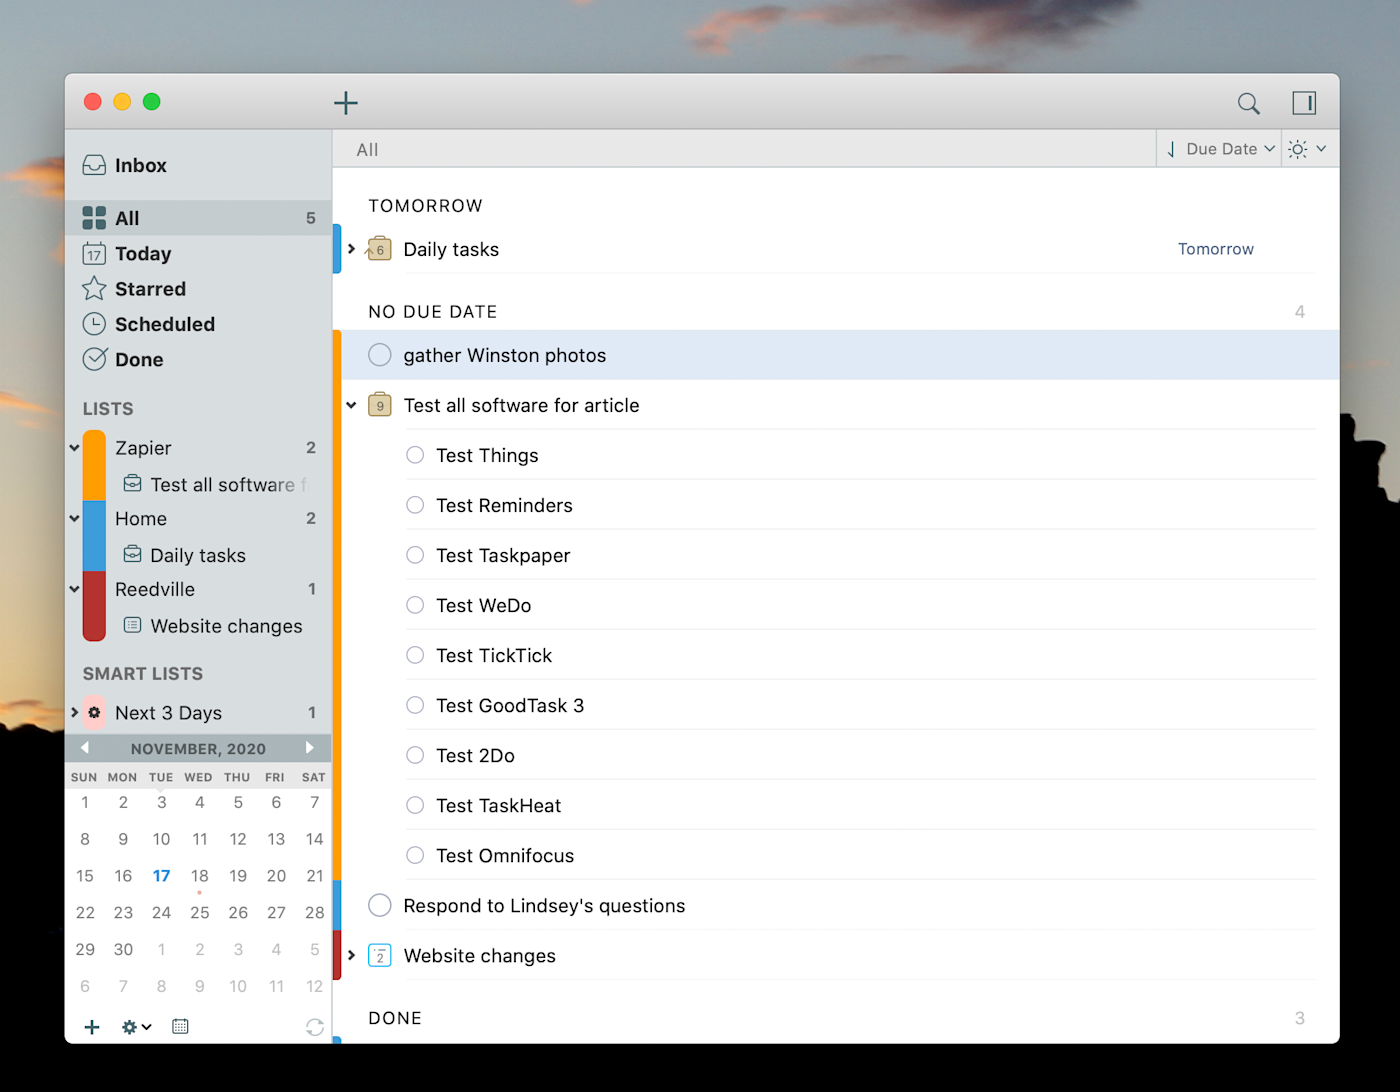Click the orange Zapier color bar in sidebar
This screenshot has height=1092, width=1400.
point(94,465)
